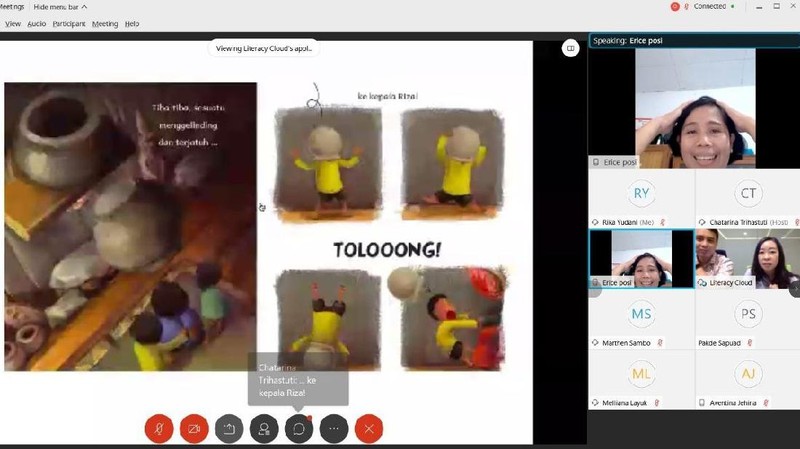Viewport: 800px width, 449px height.
Task: Leave the meeting with the red X button
Action: (x=369, y=429)
